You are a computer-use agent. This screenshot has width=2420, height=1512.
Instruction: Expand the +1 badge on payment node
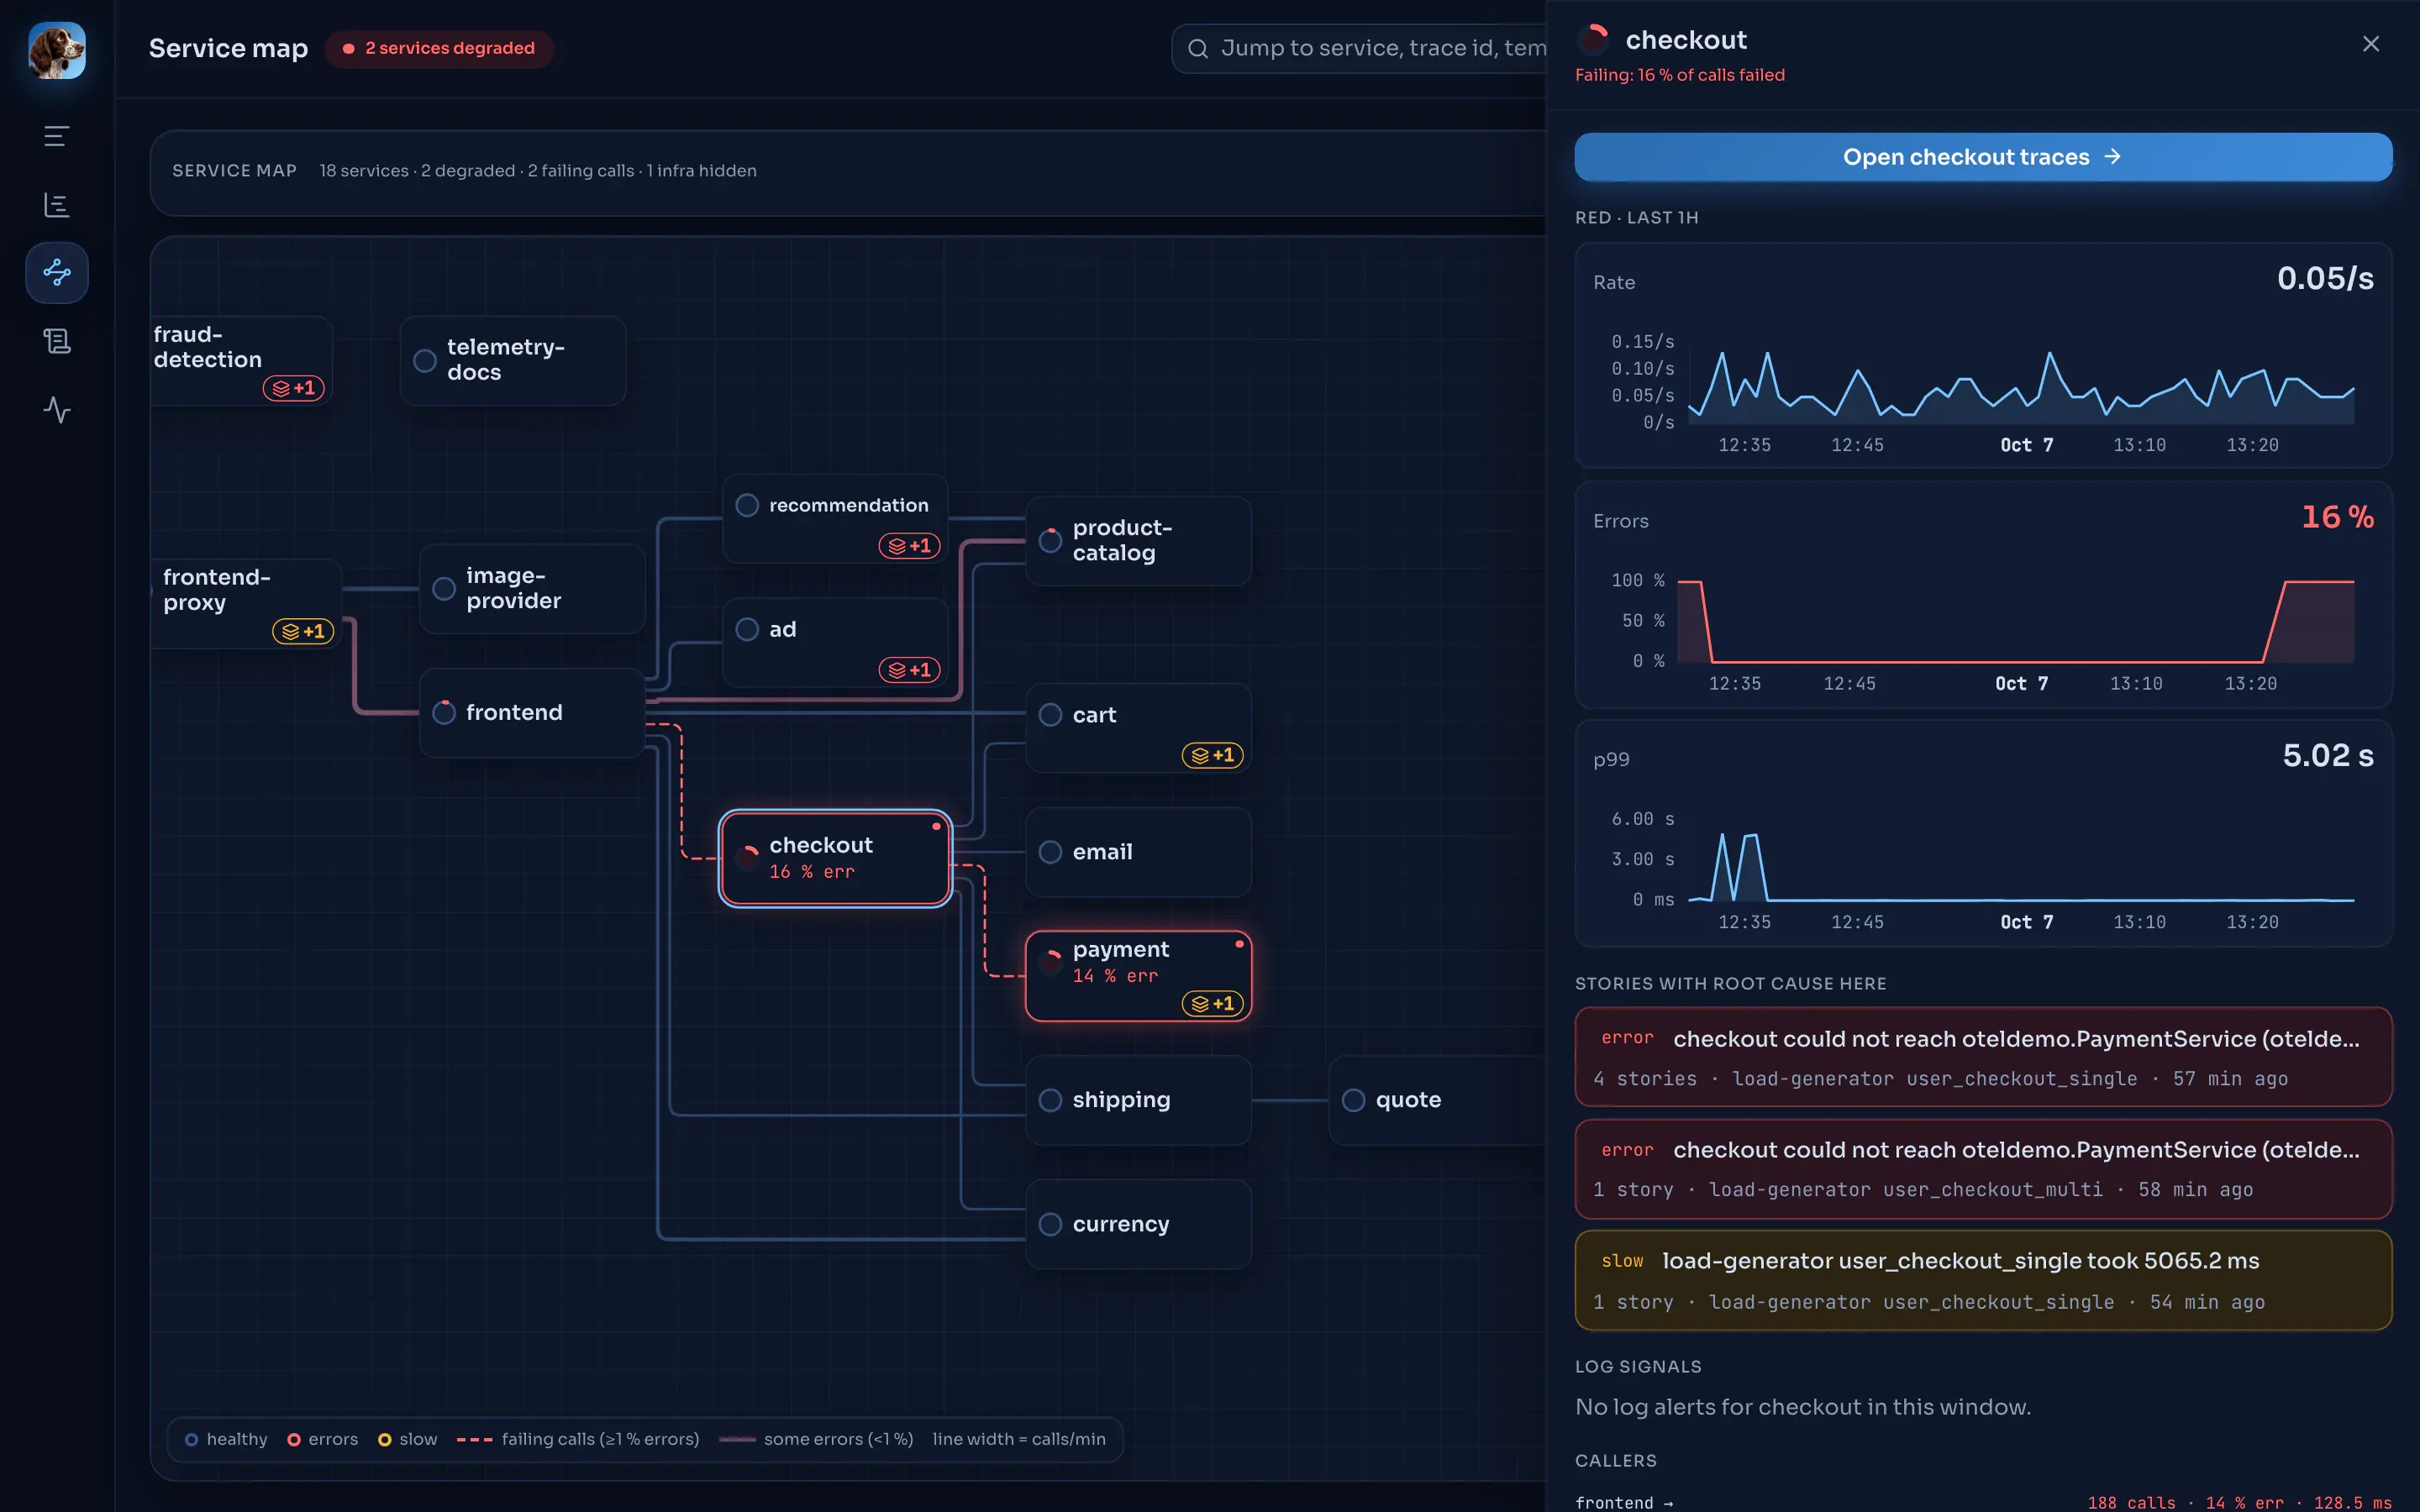click(x=1212, y=1003)
